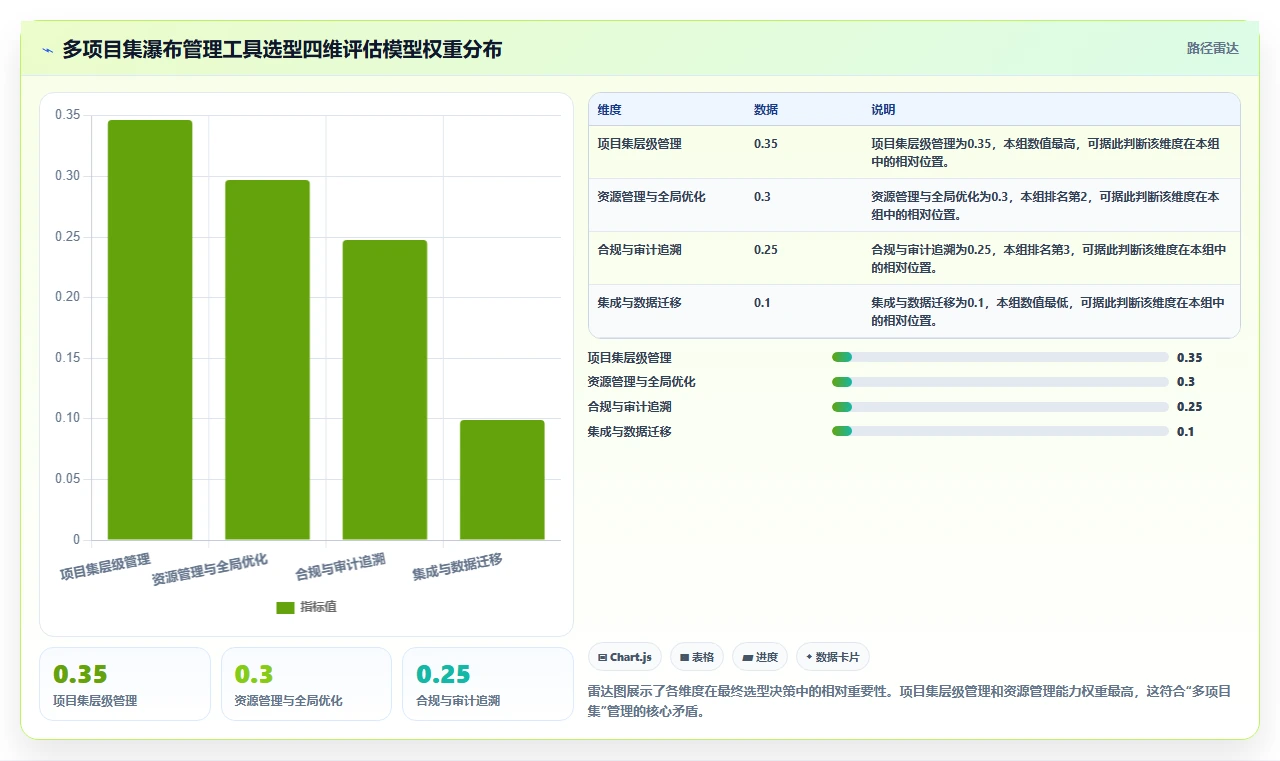Click the description text for 集成与数据迁移 row
Screen dimensions: 1280x761
click(1046, 312)
